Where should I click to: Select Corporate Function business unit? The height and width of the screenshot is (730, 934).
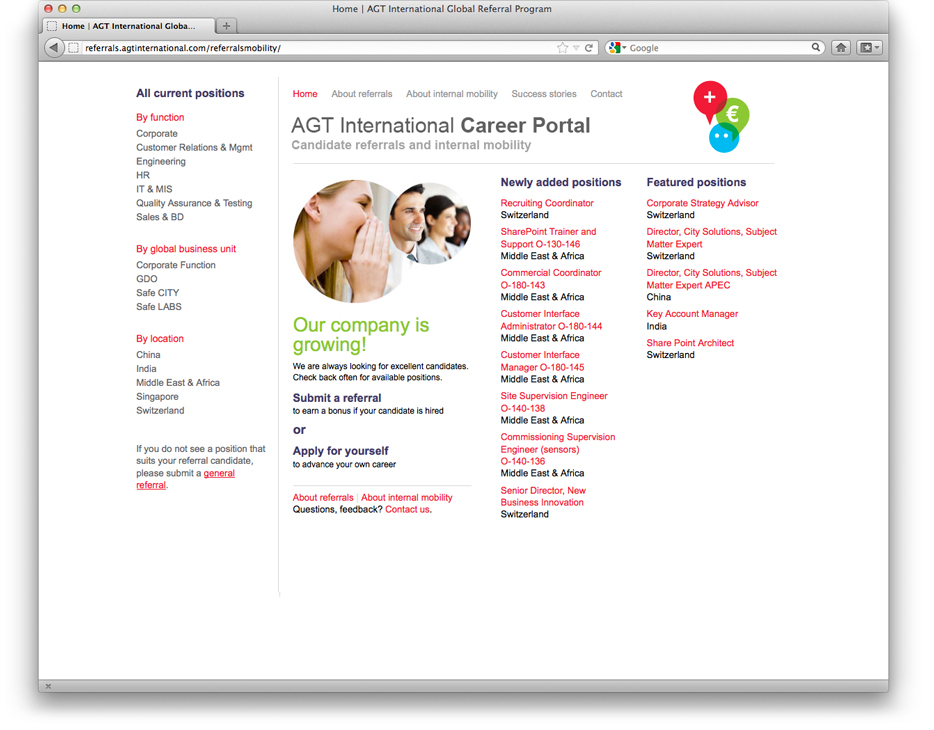click(x=176, y=265)
